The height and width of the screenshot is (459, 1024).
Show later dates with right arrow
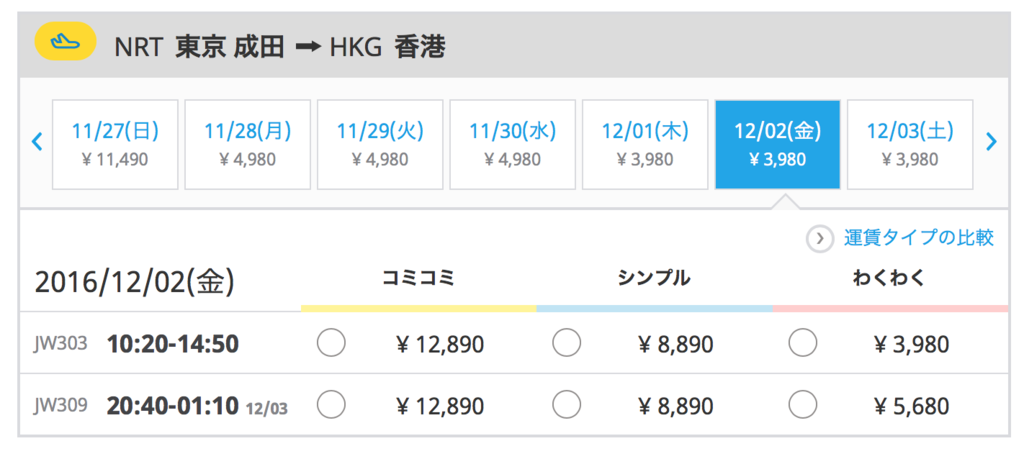tap(991, 142)
